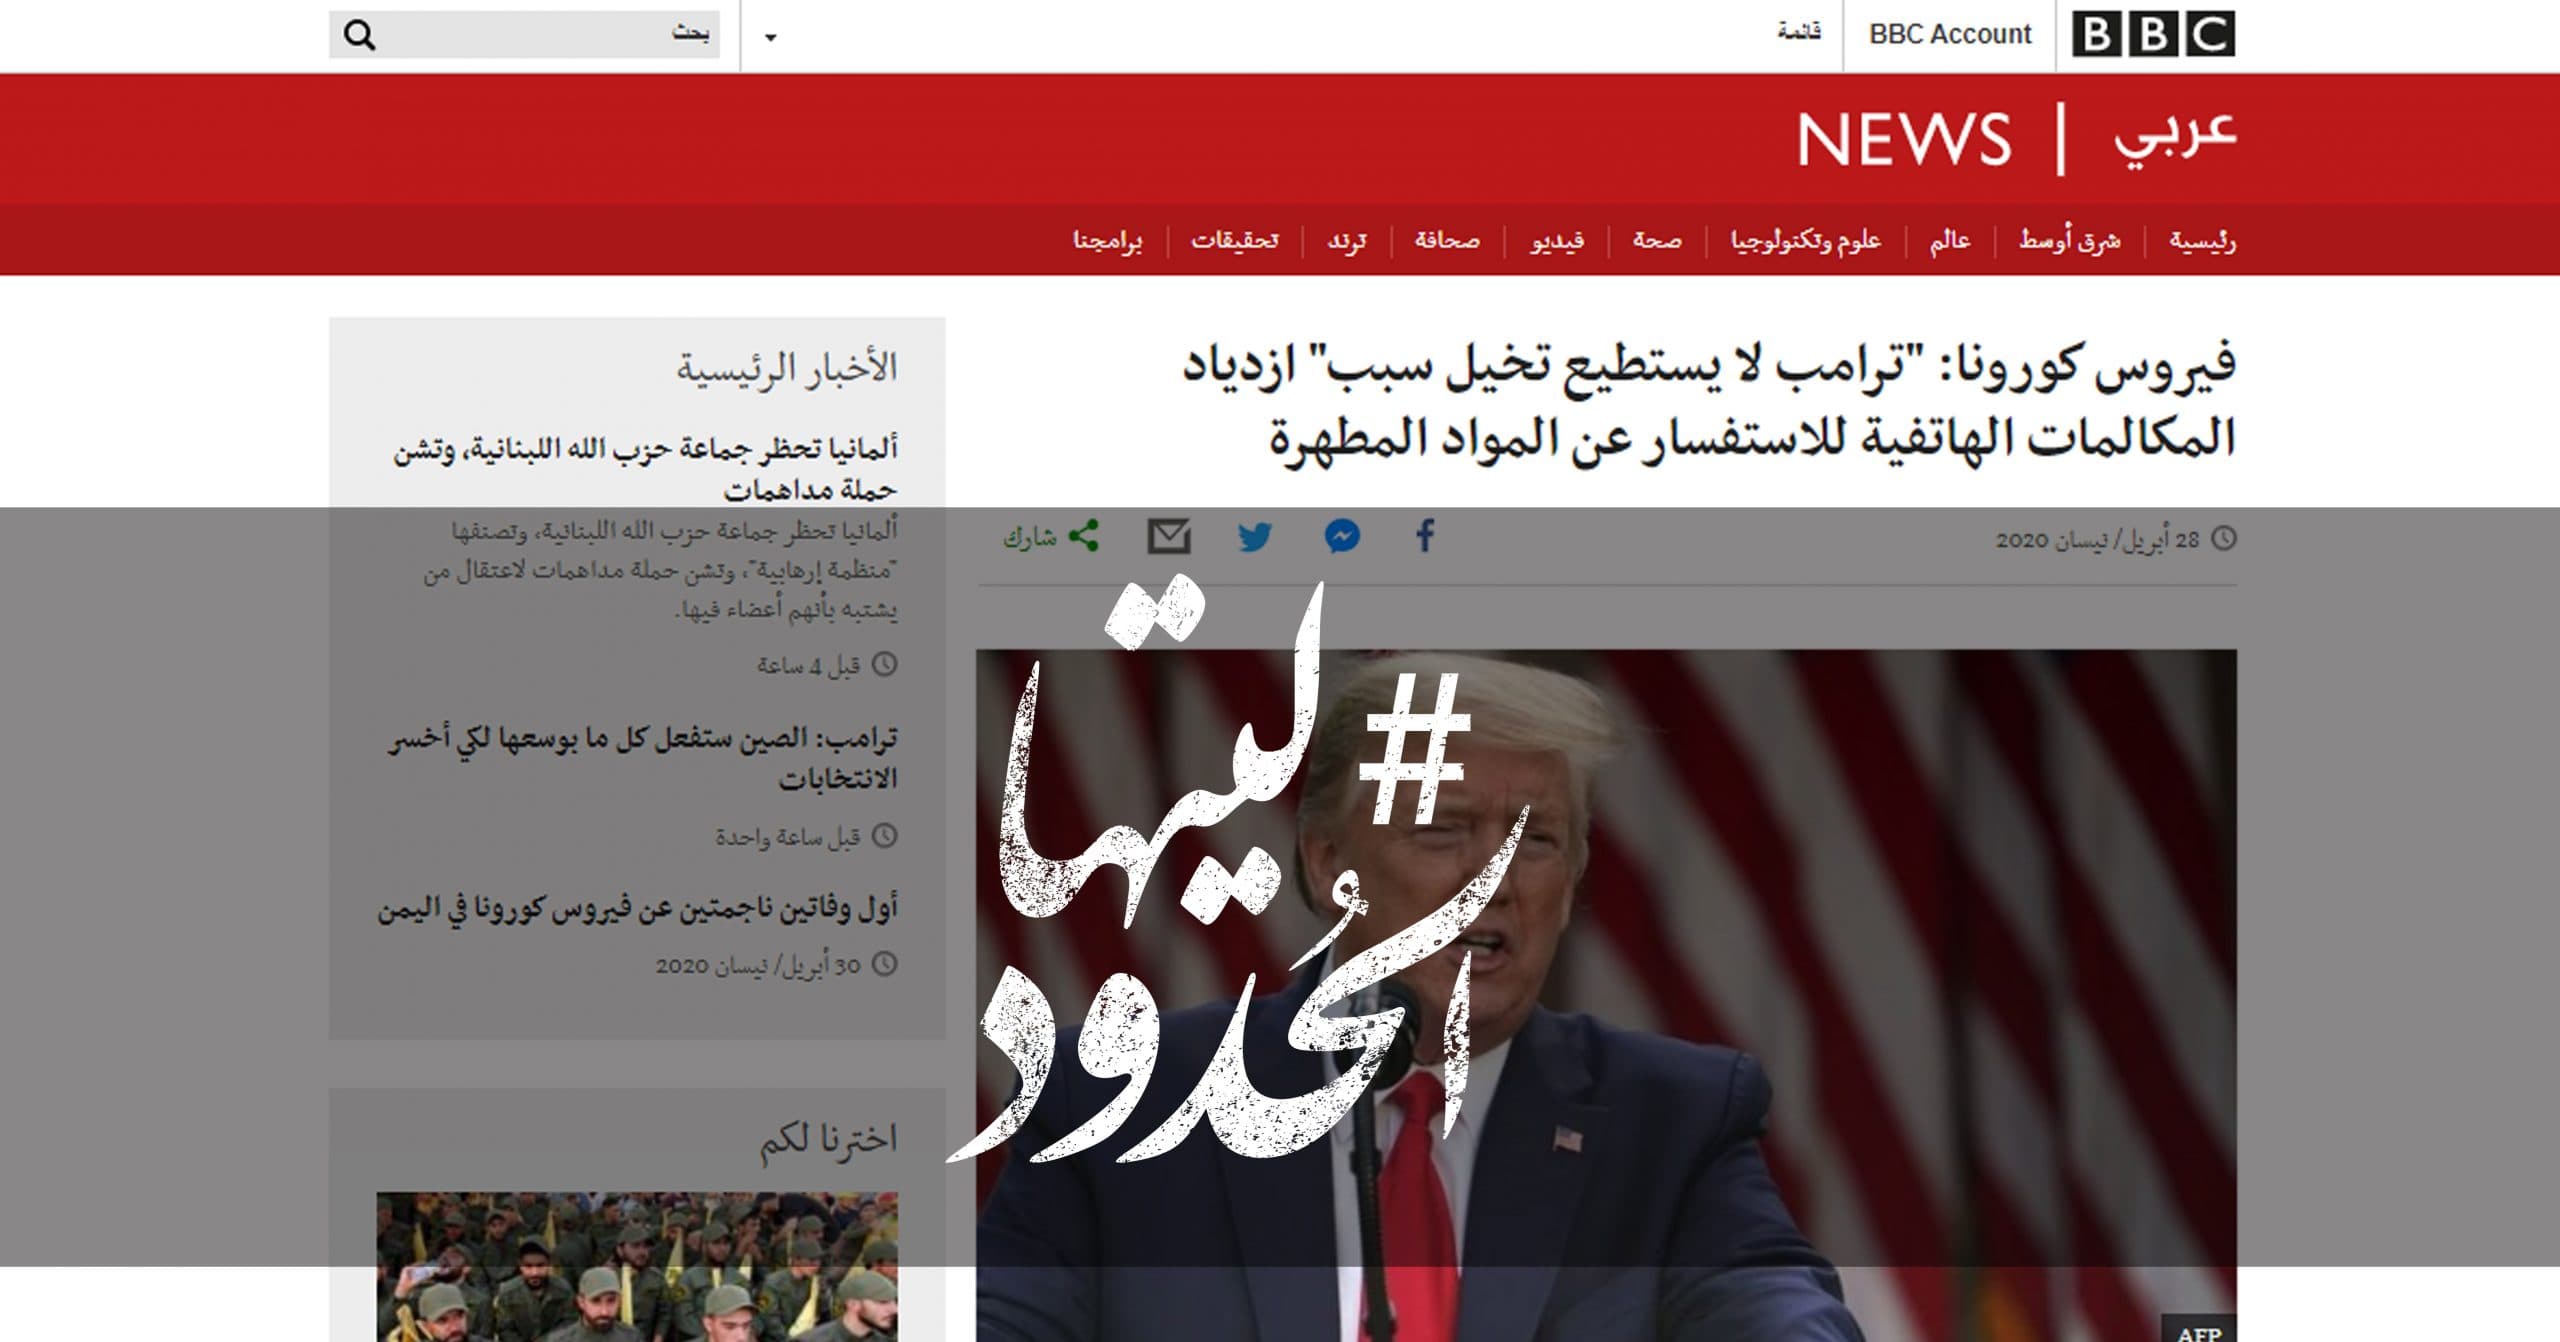Click the search magnifier icon
The height and width of the screenshot is (1342, 2560).
click(359, 35)
